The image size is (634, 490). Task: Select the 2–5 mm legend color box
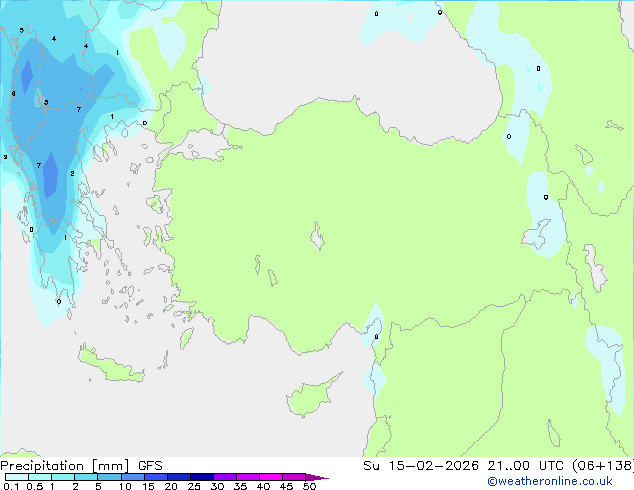pos(86,477)
